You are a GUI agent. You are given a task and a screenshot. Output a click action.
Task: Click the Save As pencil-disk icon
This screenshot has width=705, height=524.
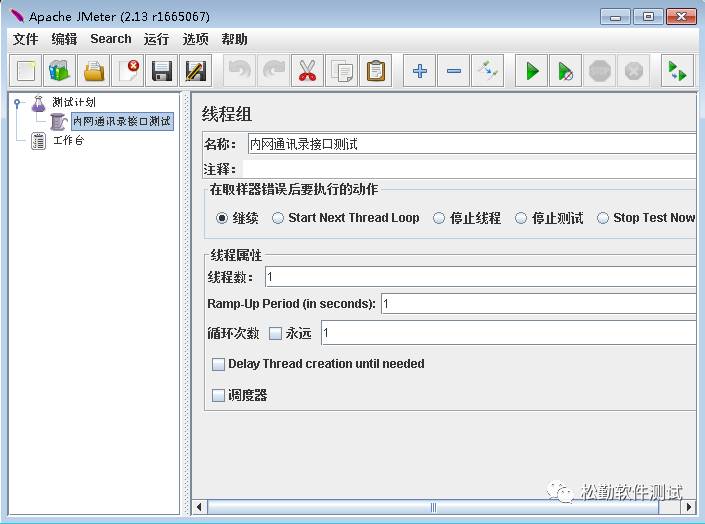click(196, 71)
